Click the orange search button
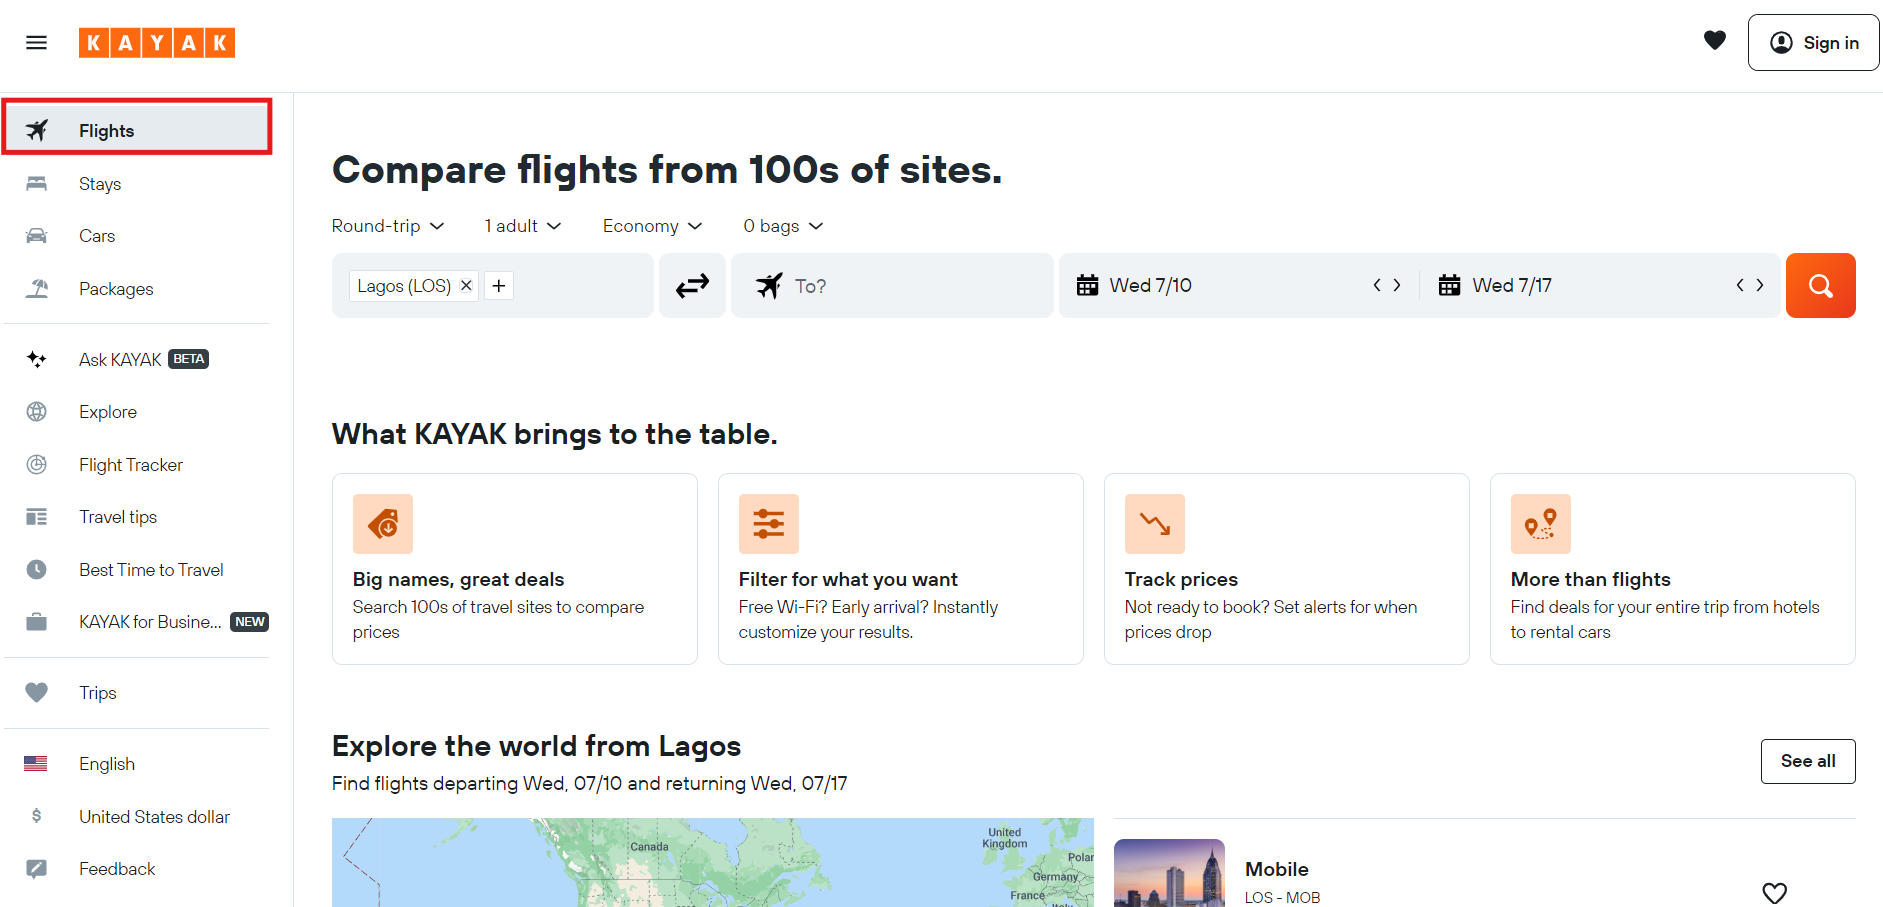 [x=1821, y=286]
